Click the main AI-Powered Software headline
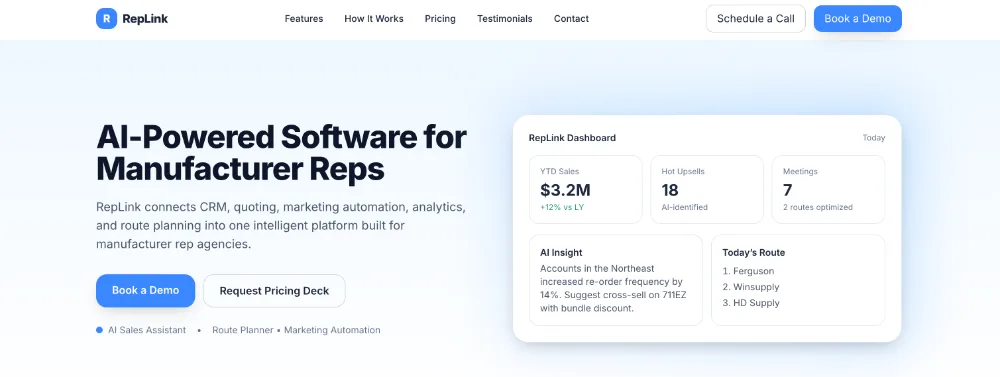The height and width of the screenshot is (377, 1000). coord(281,152)
